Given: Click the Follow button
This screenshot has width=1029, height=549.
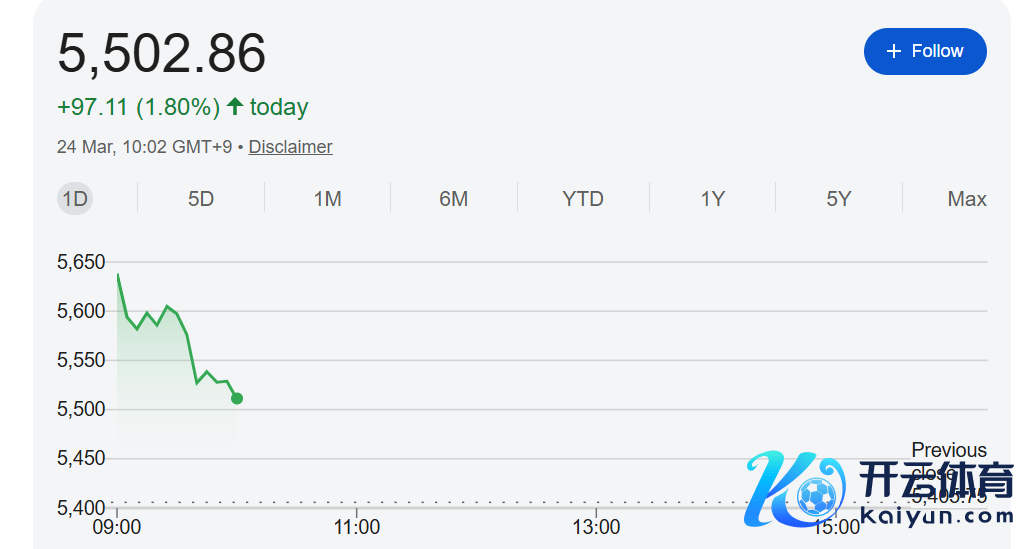Looking at the screenshot, I should point(925,51).
